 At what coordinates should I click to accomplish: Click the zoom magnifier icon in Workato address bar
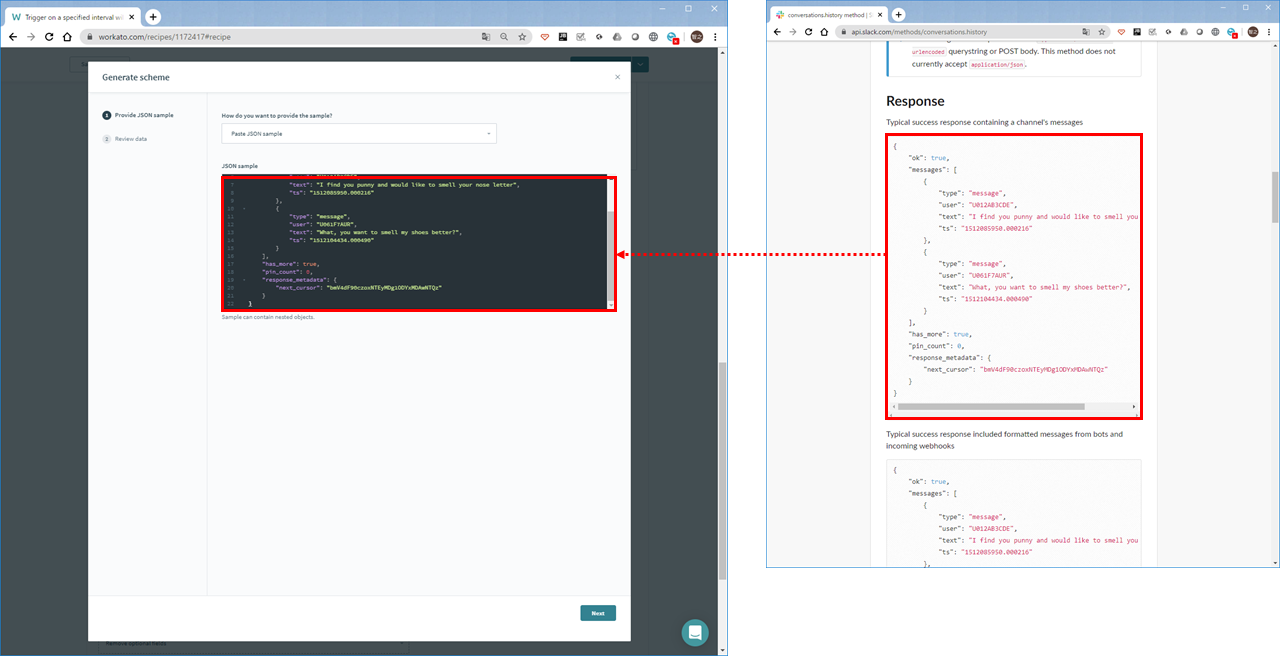pyautogui.click(x=504, y=36)
